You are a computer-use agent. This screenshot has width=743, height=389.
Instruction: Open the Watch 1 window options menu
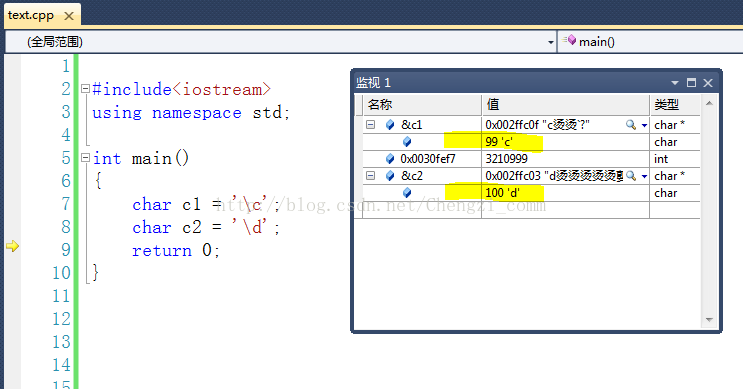pos(675,83)
